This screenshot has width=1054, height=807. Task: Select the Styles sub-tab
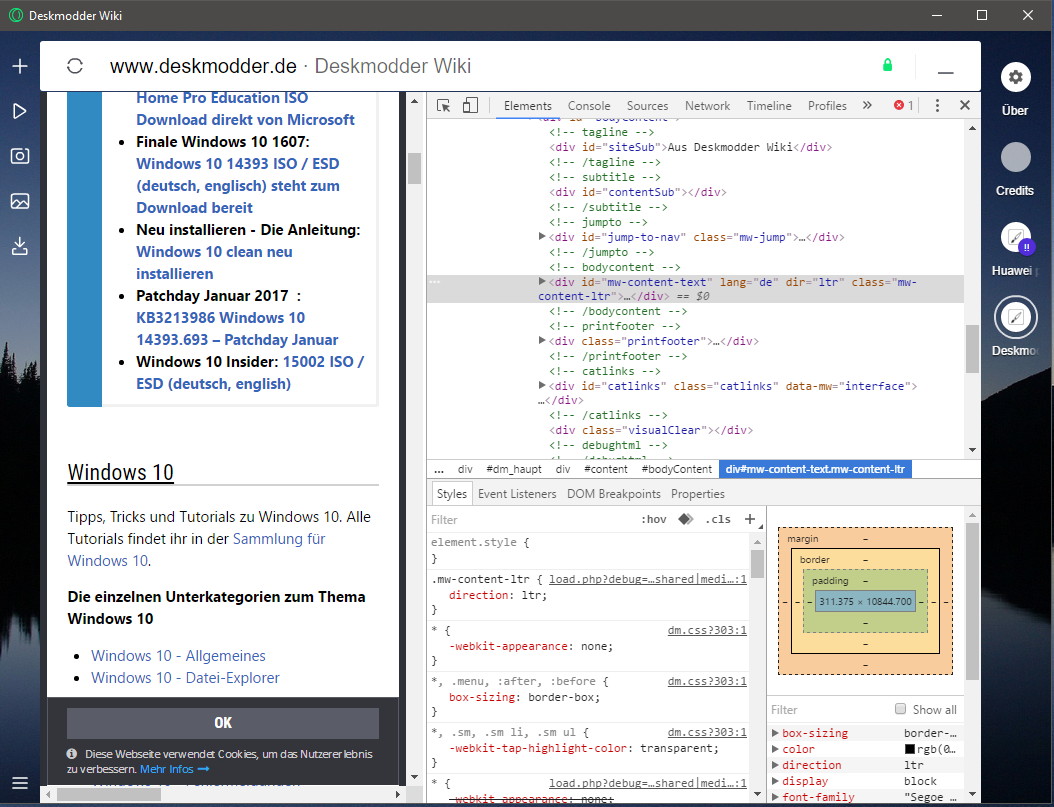[452, 494]
